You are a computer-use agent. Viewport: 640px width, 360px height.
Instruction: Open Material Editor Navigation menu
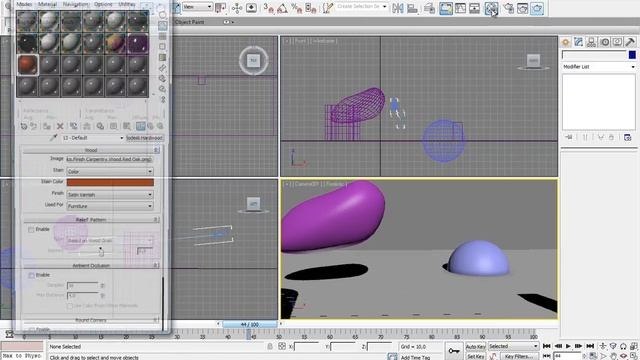pos(76,4)
